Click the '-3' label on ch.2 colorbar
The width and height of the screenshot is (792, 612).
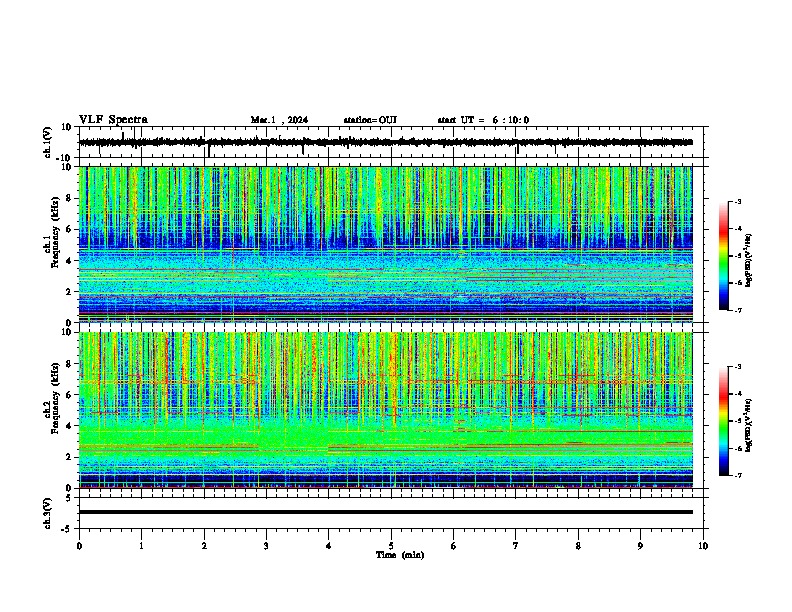point(738,367)
